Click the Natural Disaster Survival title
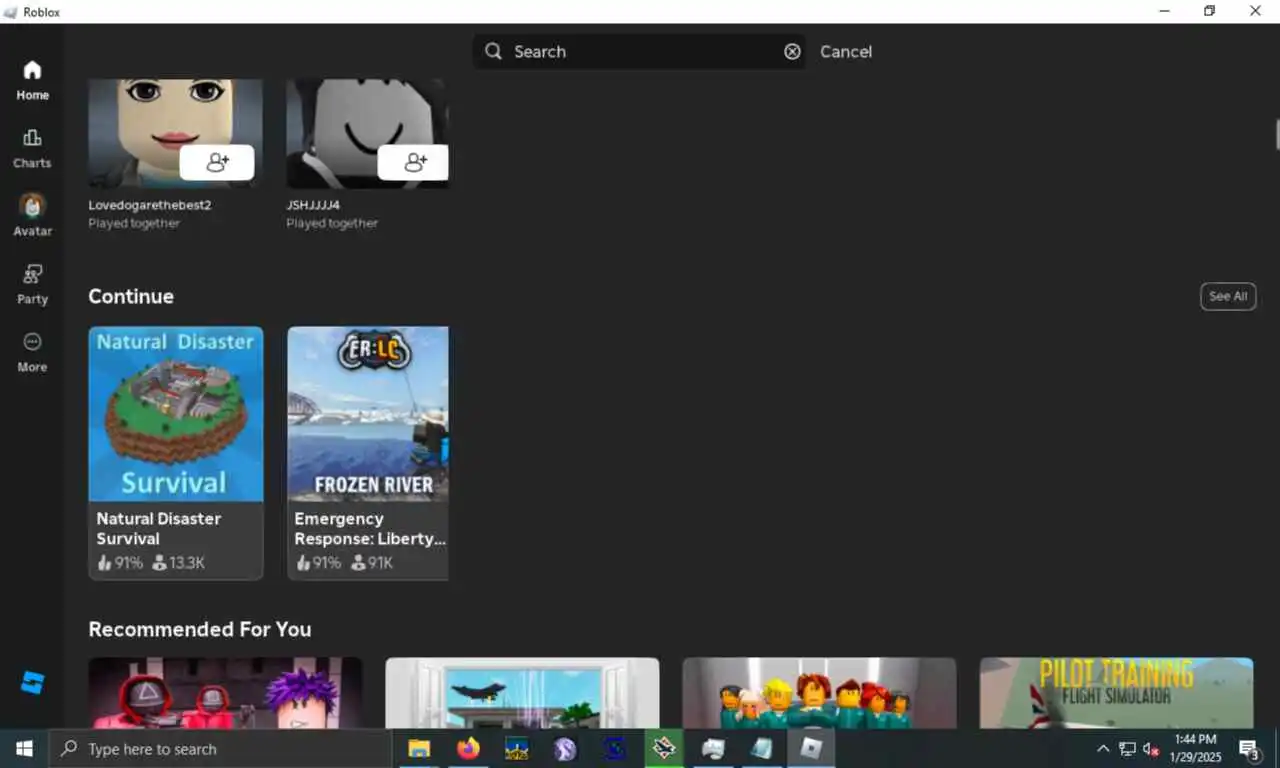This screenshot has height=768, width=1280. pos(158,528)
